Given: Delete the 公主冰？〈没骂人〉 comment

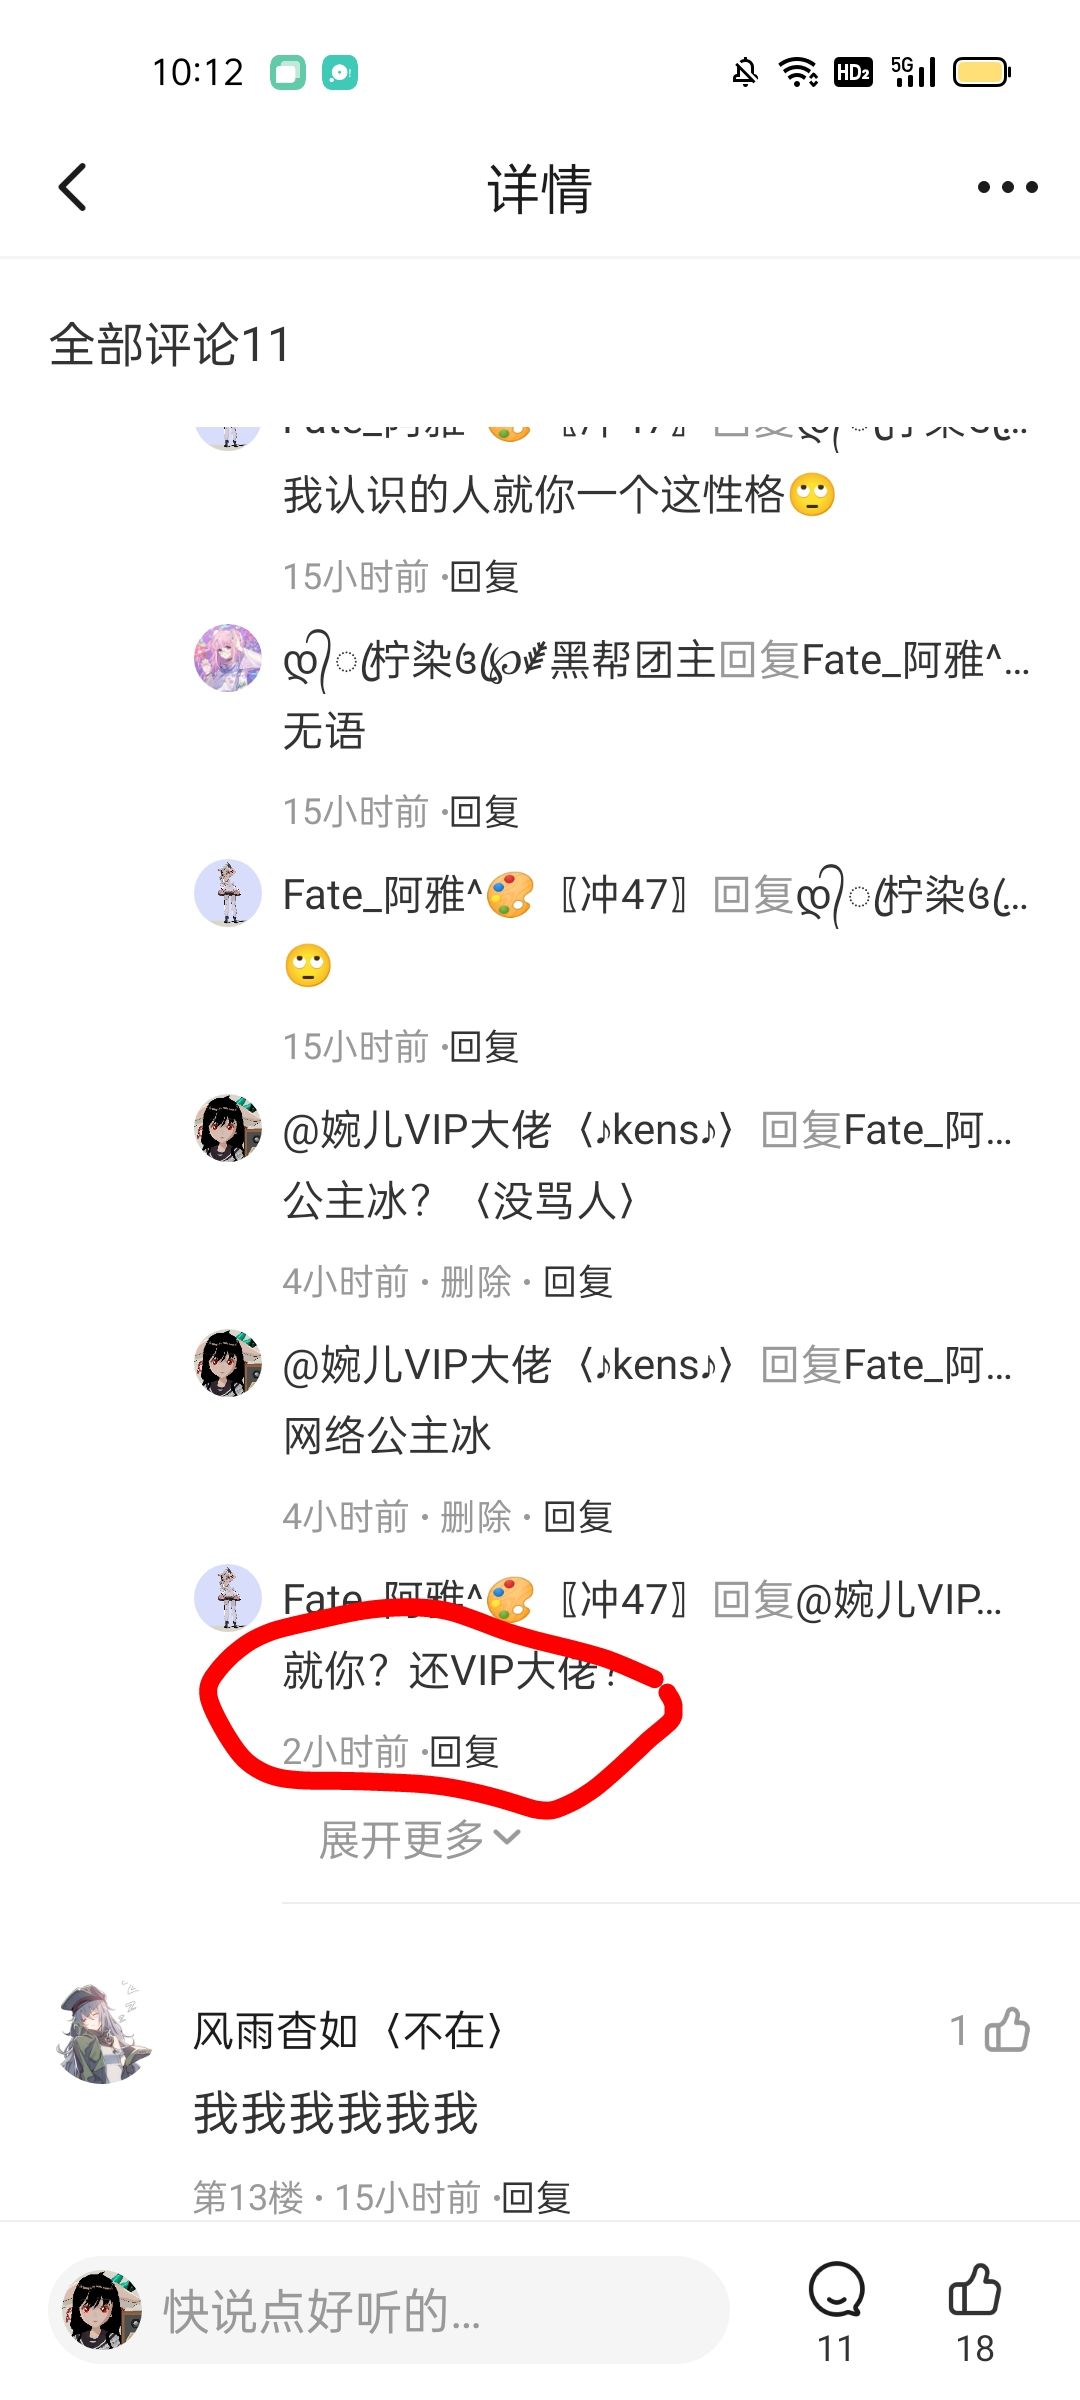Looking at the screenshot, I should point(476,1281).
